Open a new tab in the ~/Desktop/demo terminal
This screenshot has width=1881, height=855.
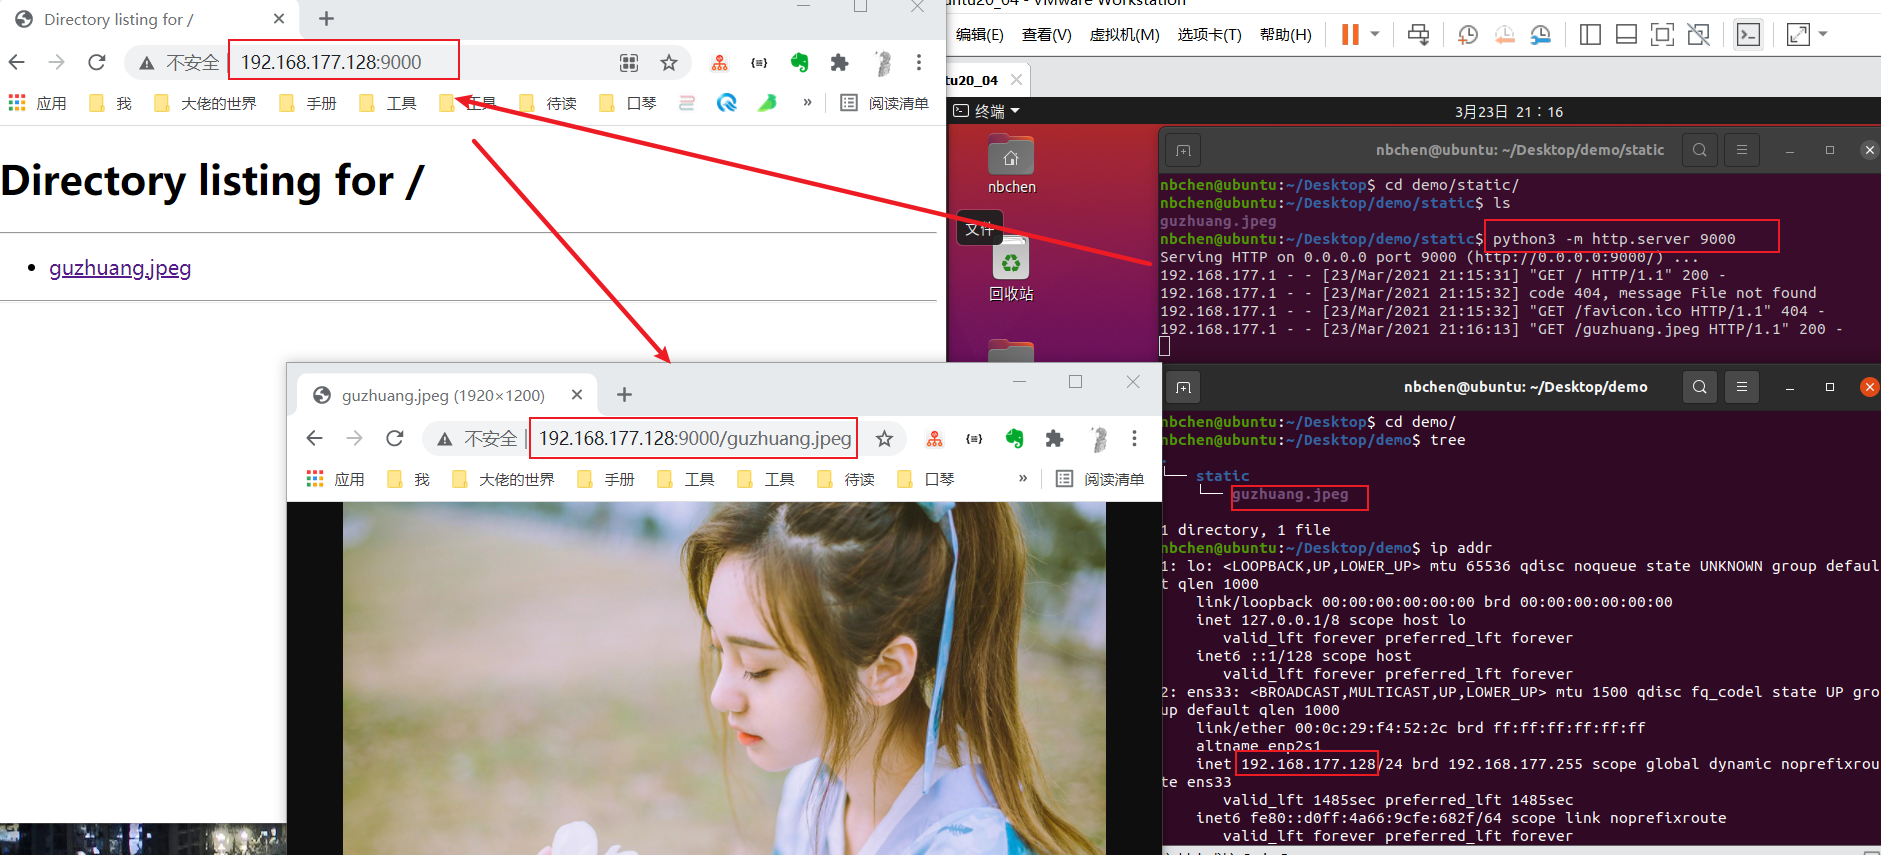coord(1184,388)
